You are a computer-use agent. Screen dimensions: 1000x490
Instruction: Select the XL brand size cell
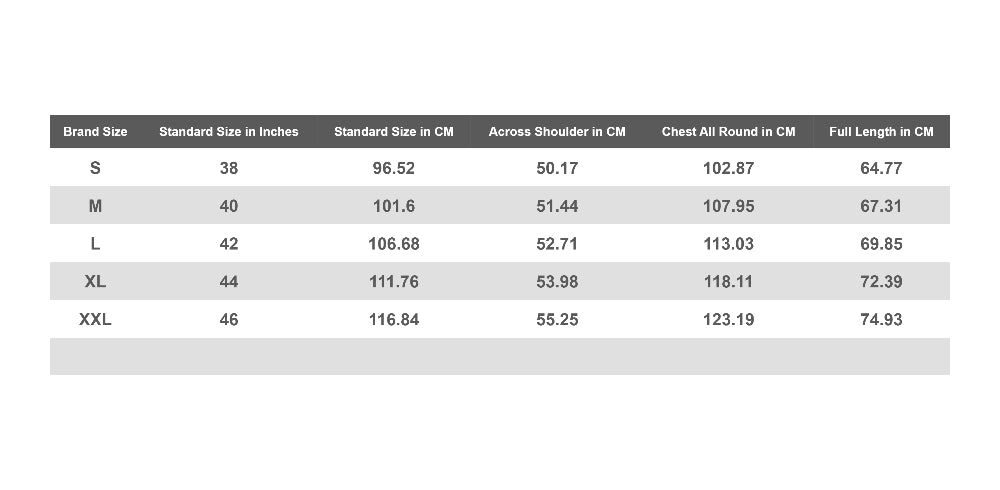(95, 281)
